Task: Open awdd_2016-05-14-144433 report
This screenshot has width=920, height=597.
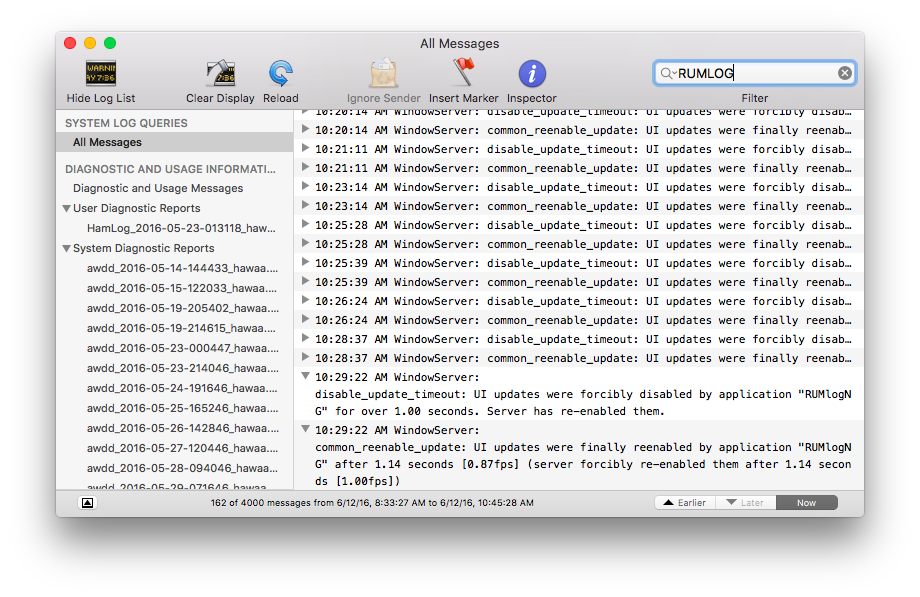Action: coord(182,268)
